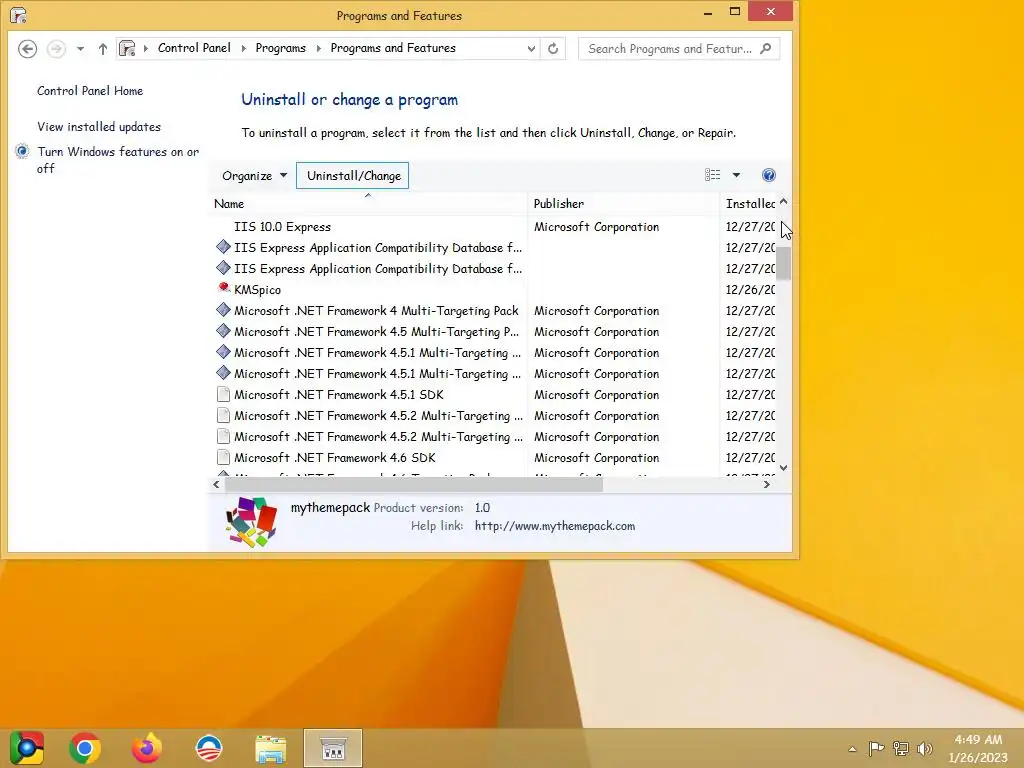1024x768 pixels.
Task: Click Control Panel in breadcrumb
Action: point(194,48)
